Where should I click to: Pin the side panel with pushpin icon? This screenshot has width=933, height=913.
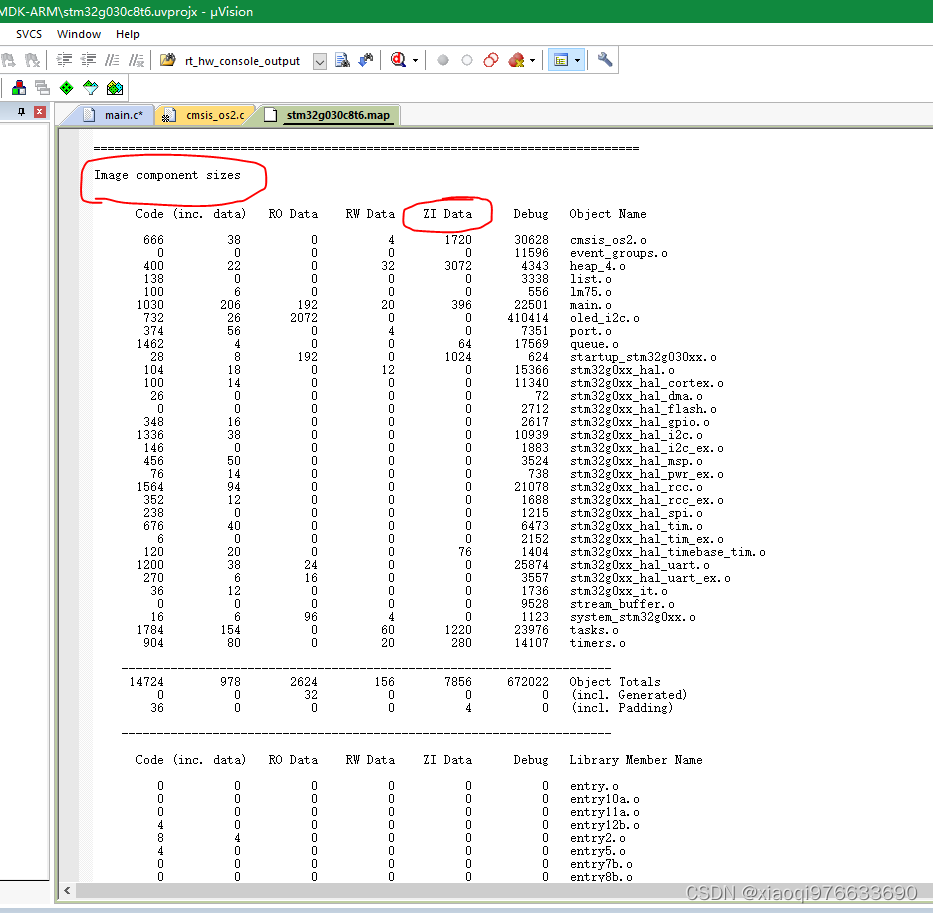click(21, 112)
